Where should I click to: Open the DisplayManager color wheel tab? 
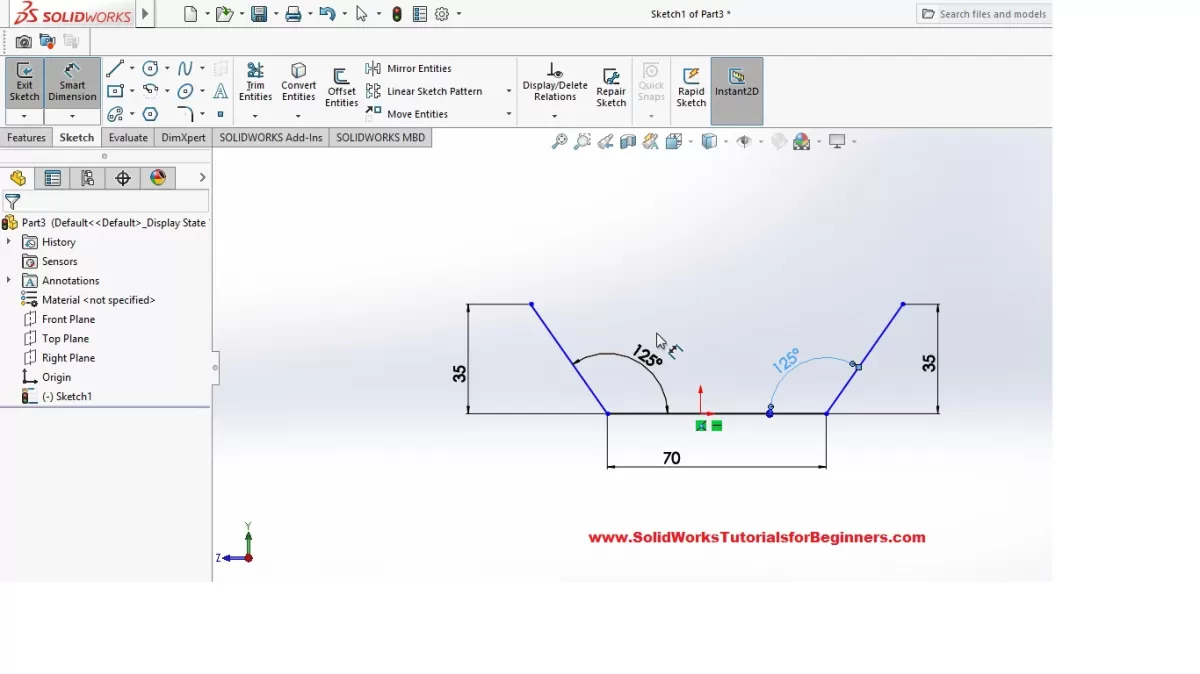coord(158,178)
